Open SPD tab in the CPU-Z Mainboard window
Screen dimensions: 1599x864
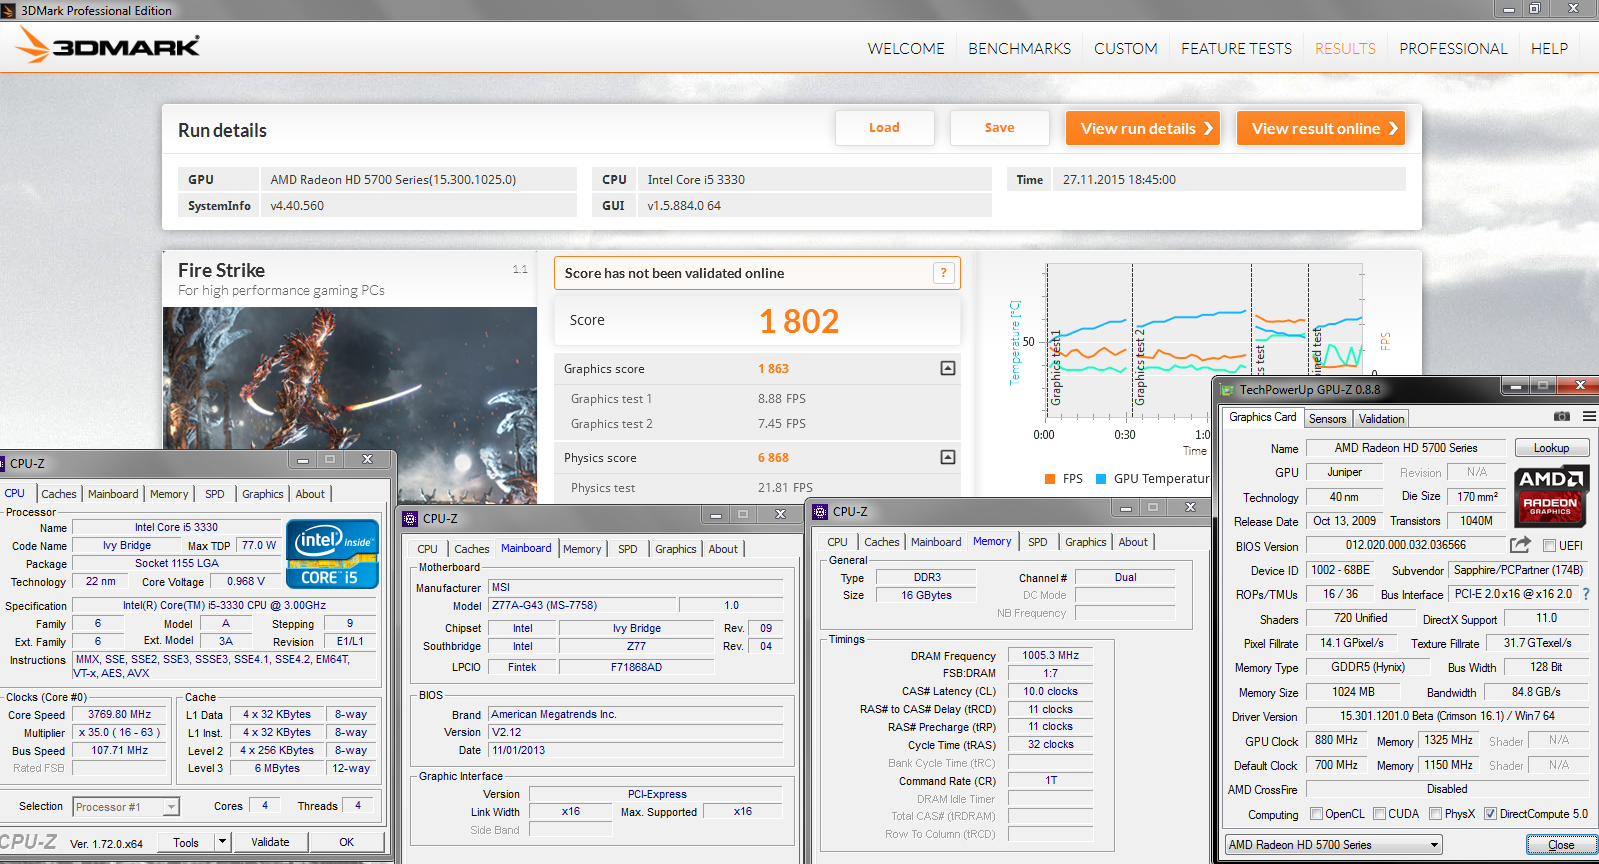[627, 549]
